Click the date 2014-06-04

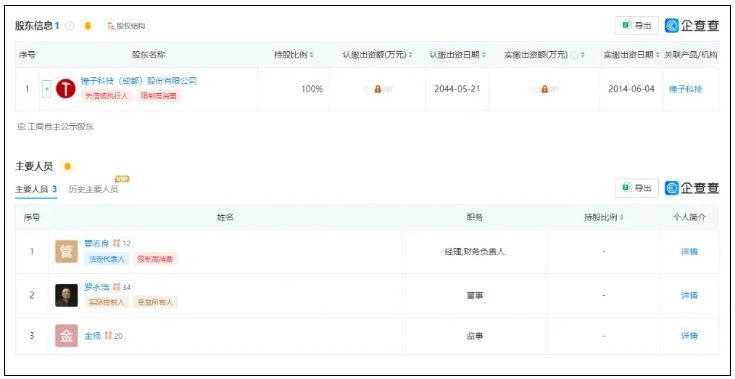point(631,89)
